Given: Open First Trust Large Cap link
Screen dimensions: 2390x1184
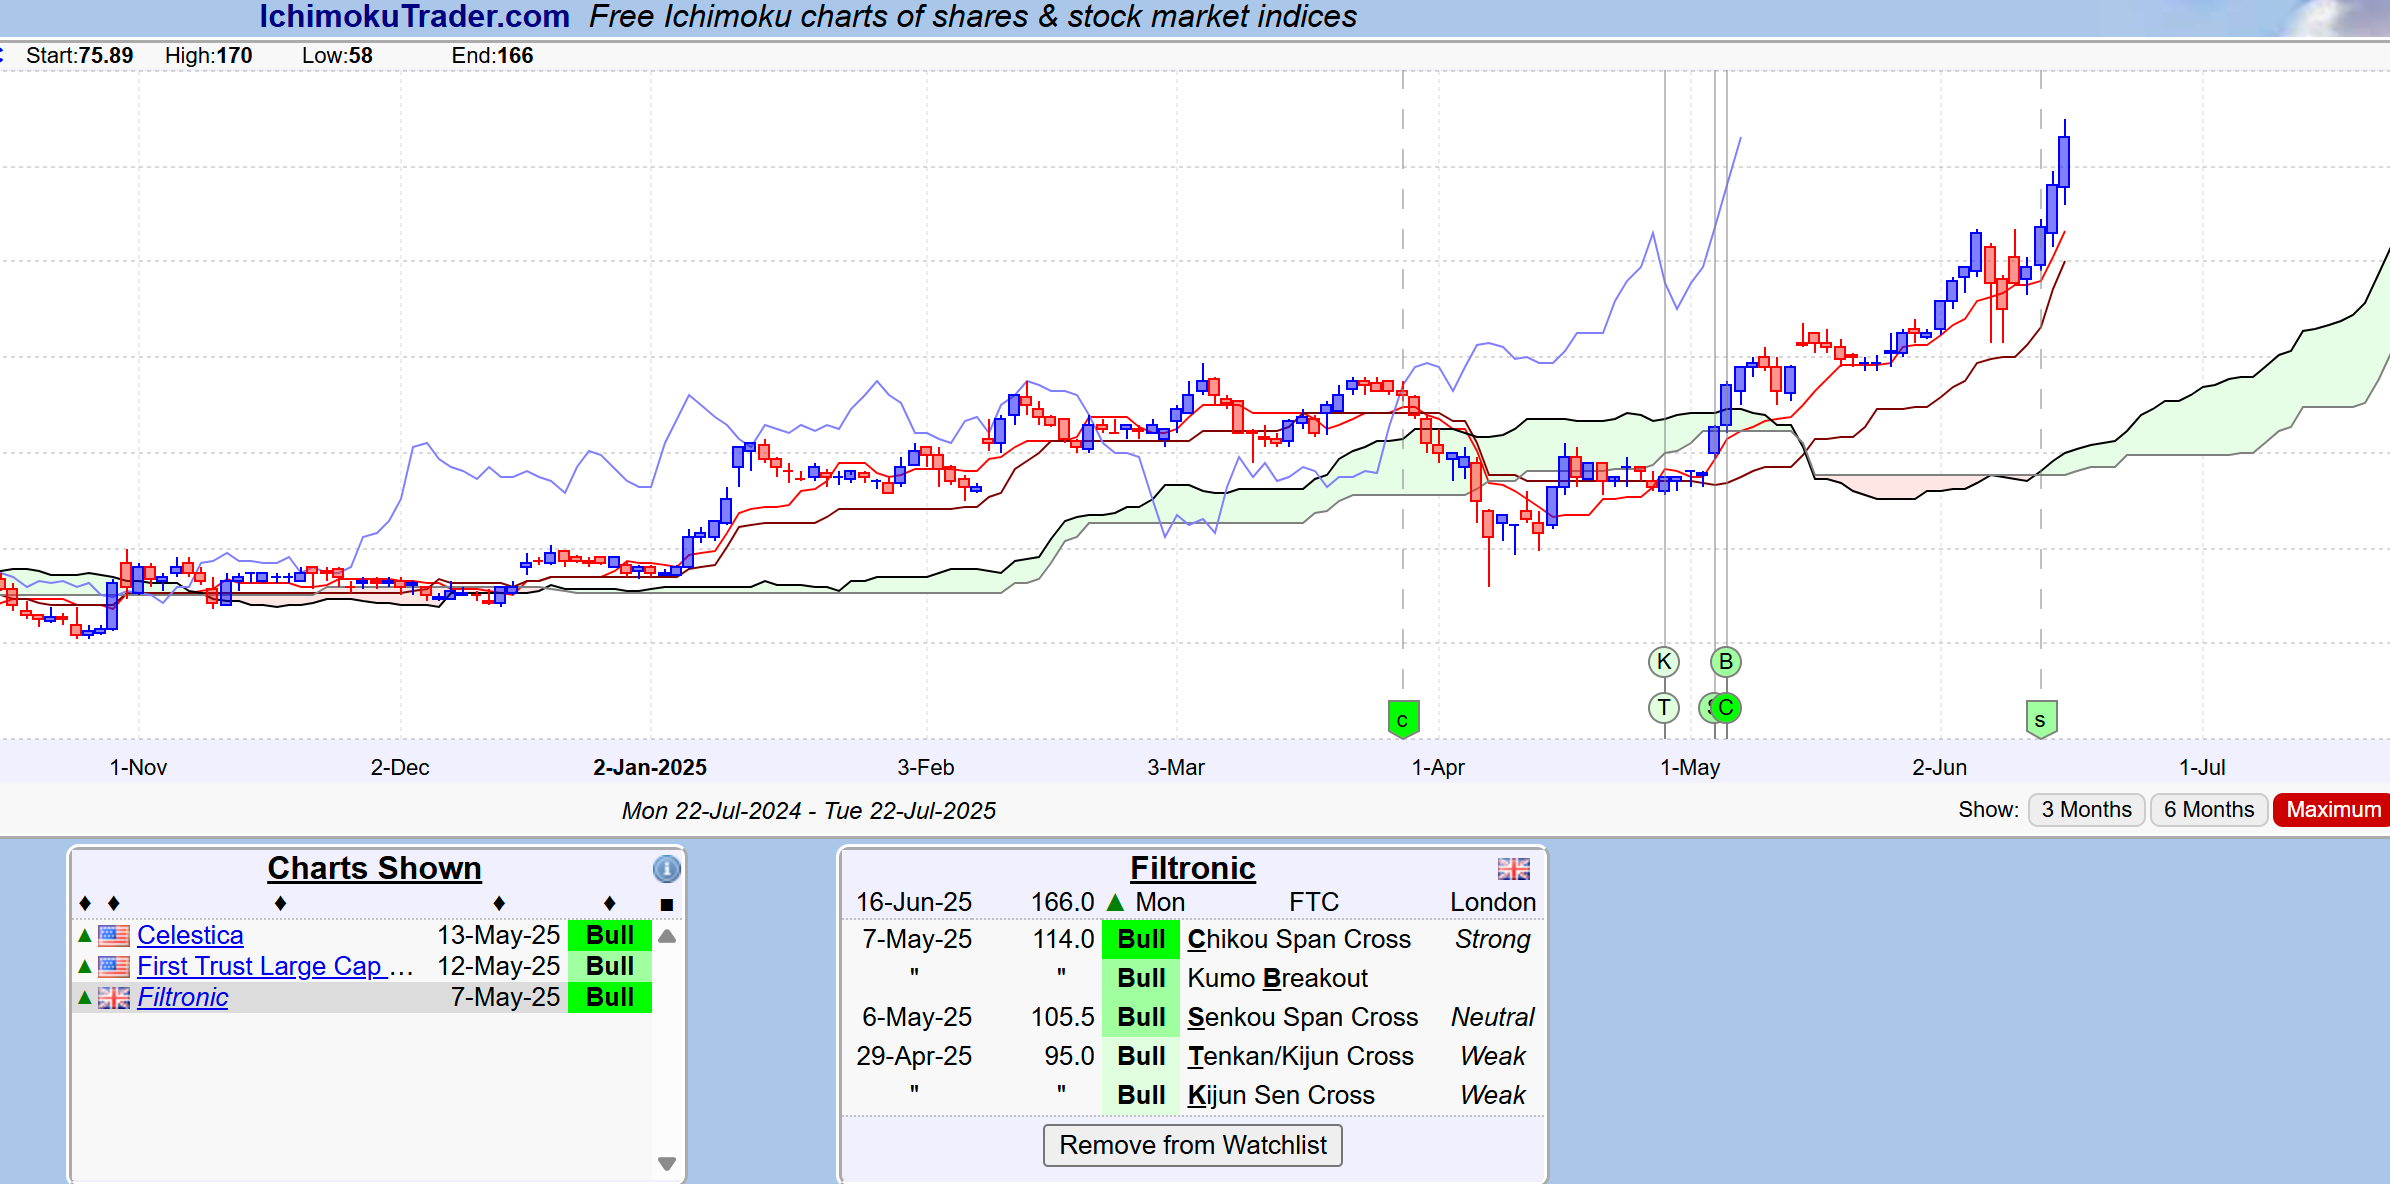Looking at the screenshot, I should [275, 966].
